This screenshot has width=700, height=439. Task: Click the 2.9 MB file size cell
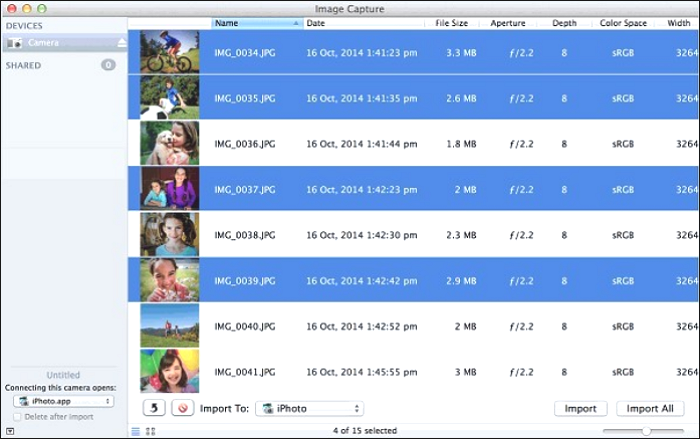coord(461,281)
